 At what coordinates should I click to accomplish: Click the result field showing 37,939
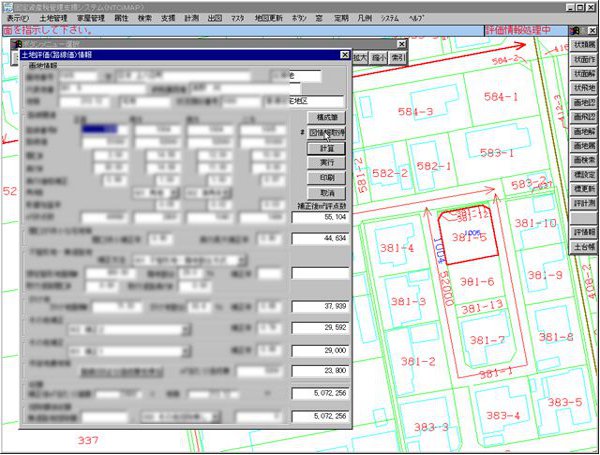[x=320, y=306]
